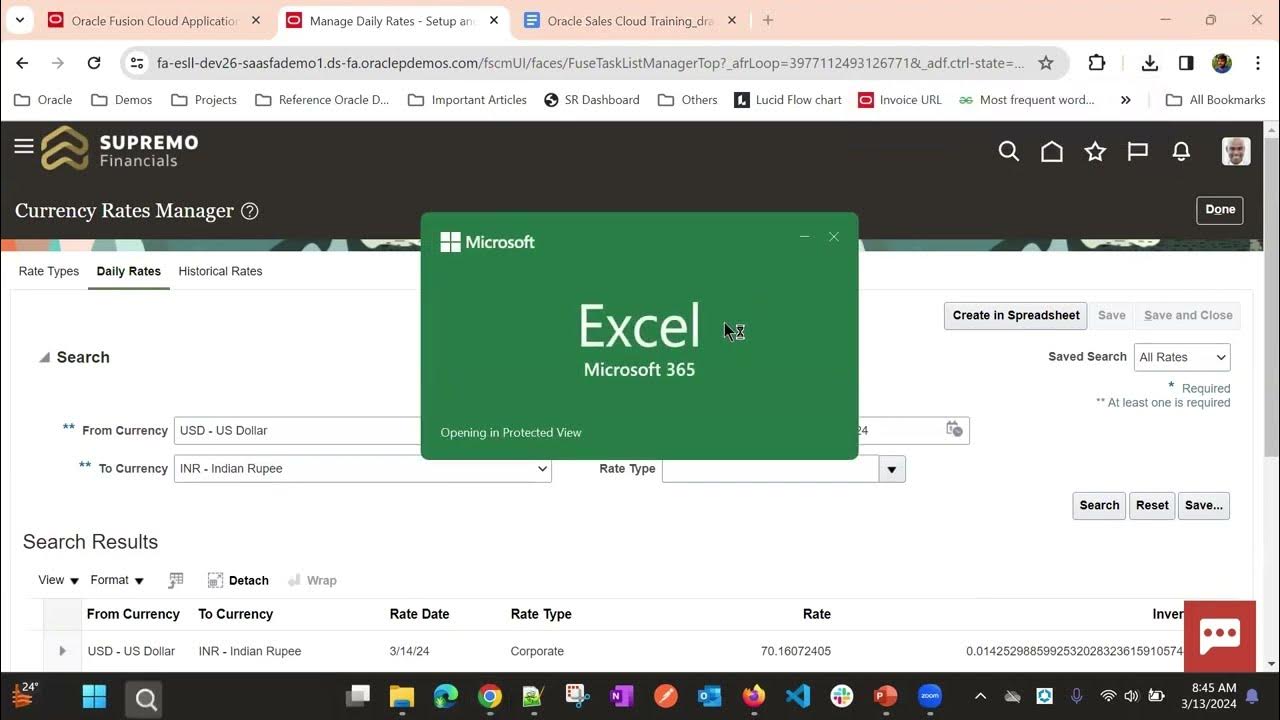Click the export to Excel icon

(x=176, y=580)
